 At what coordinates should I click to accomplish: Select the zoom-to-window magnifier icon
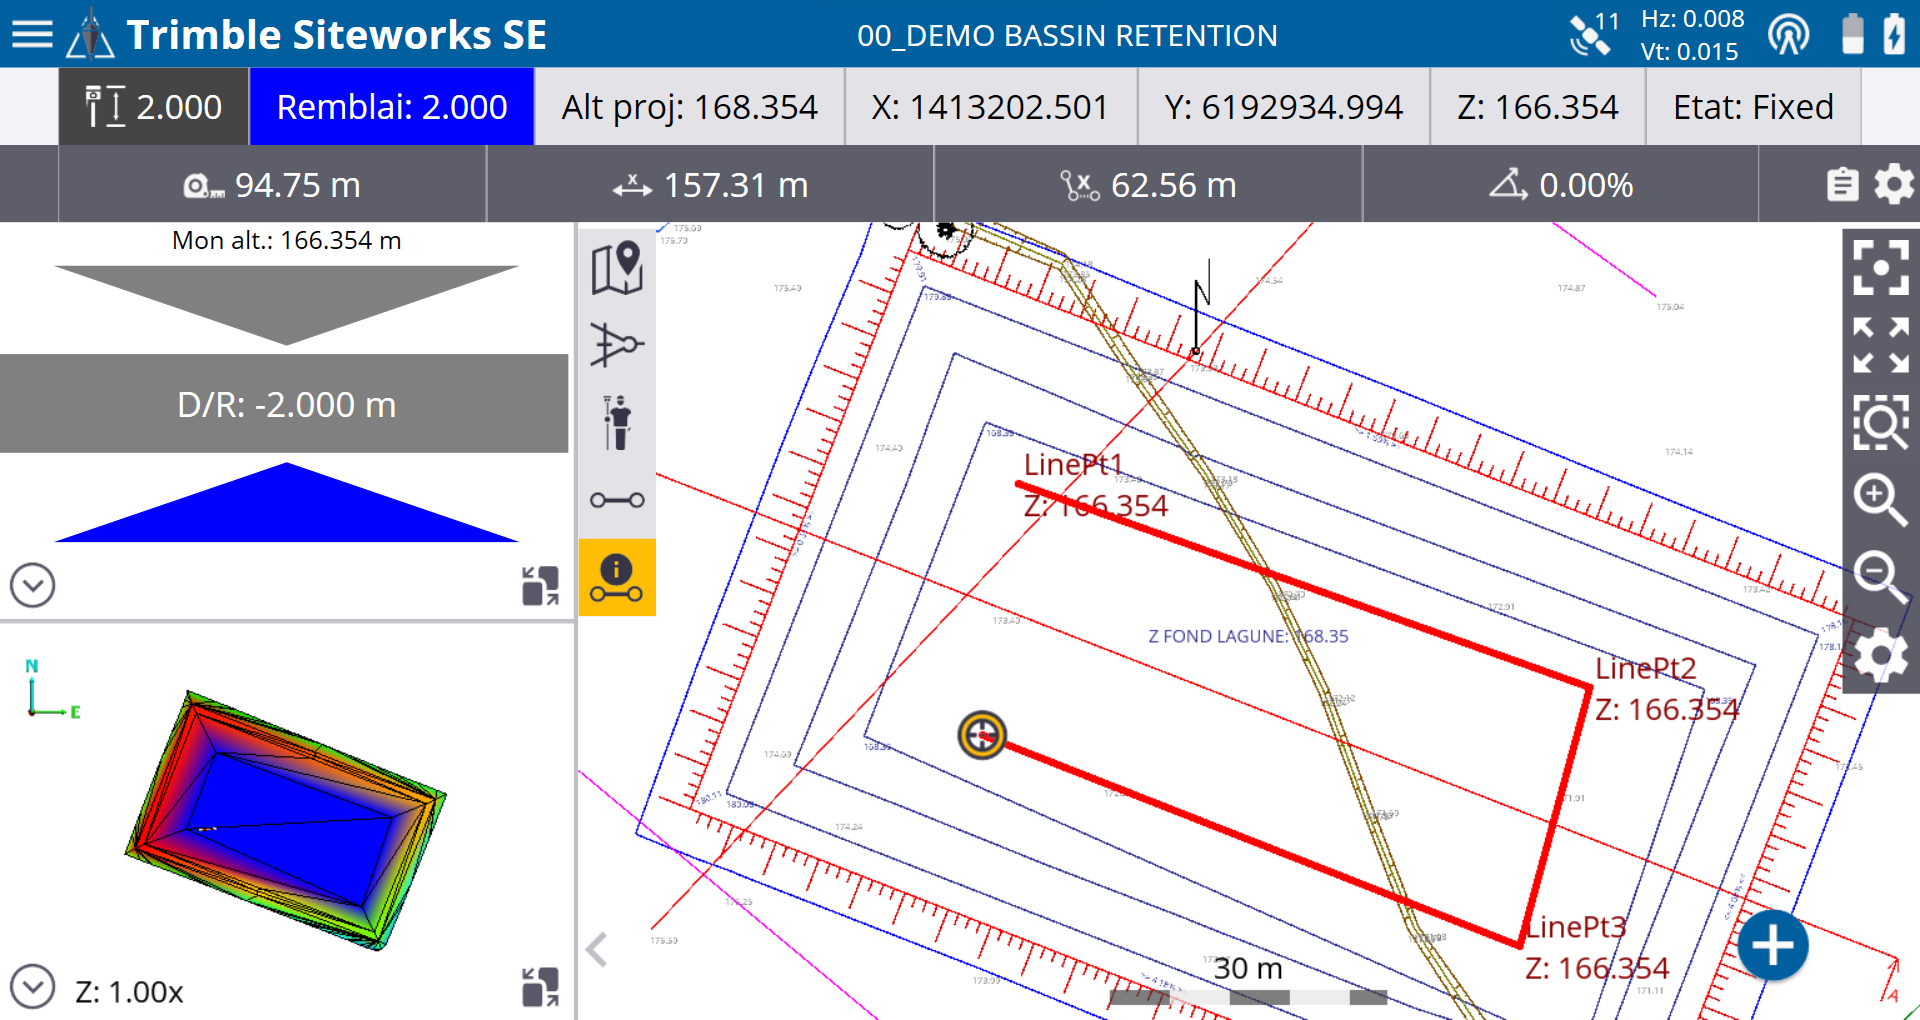pyautogui.click(x=1881, y=423)
